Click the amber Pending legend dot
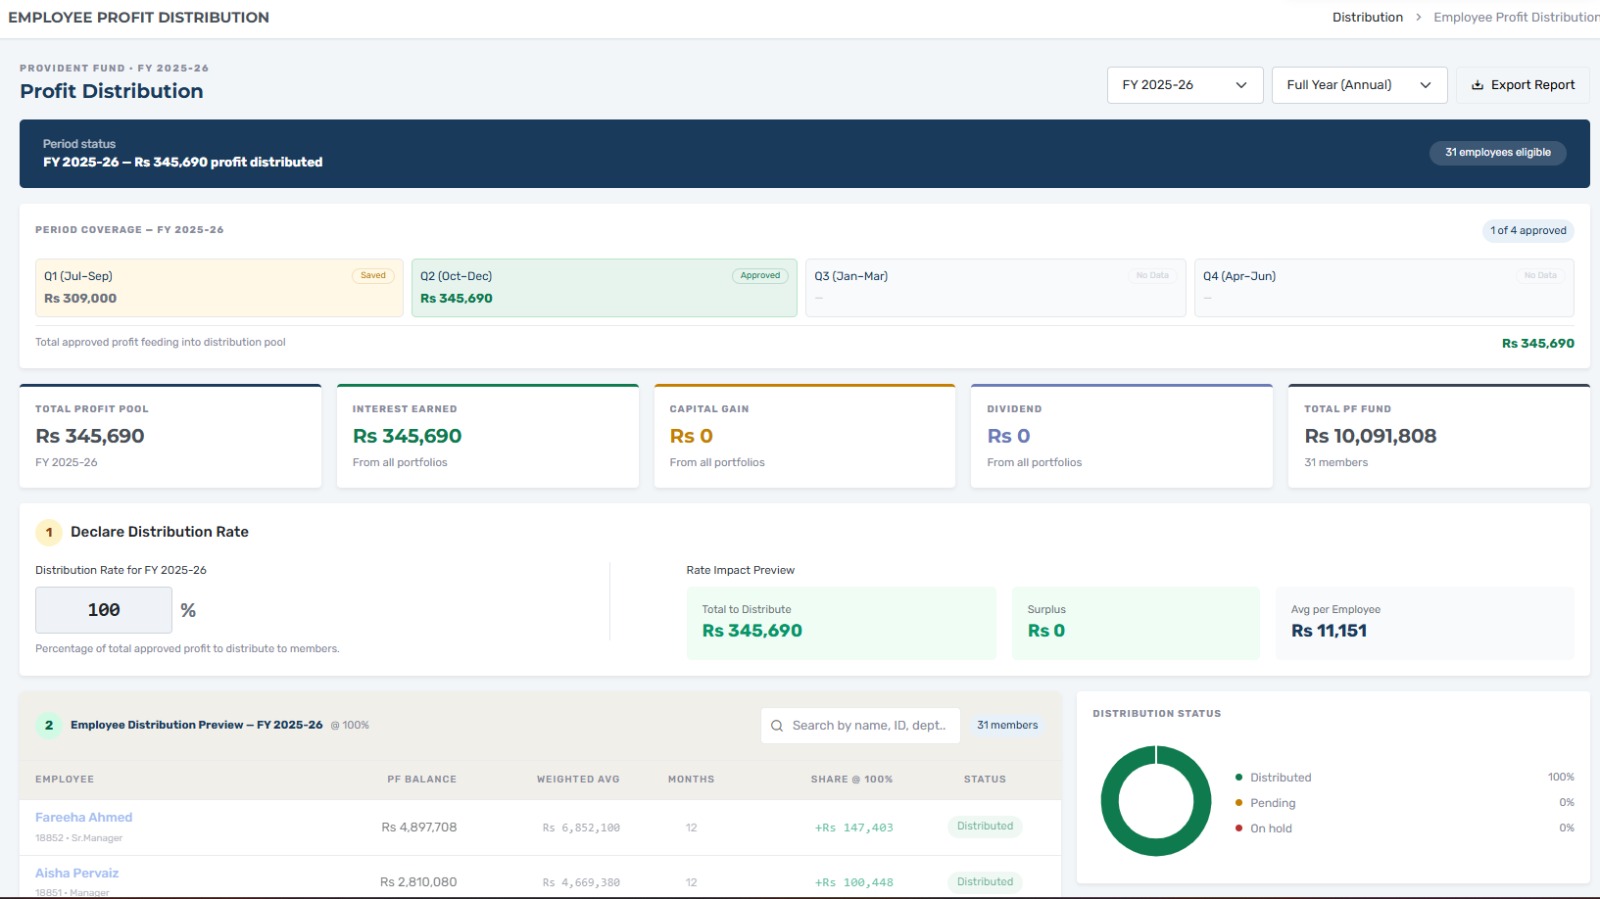 click(x=1239, y=803)
